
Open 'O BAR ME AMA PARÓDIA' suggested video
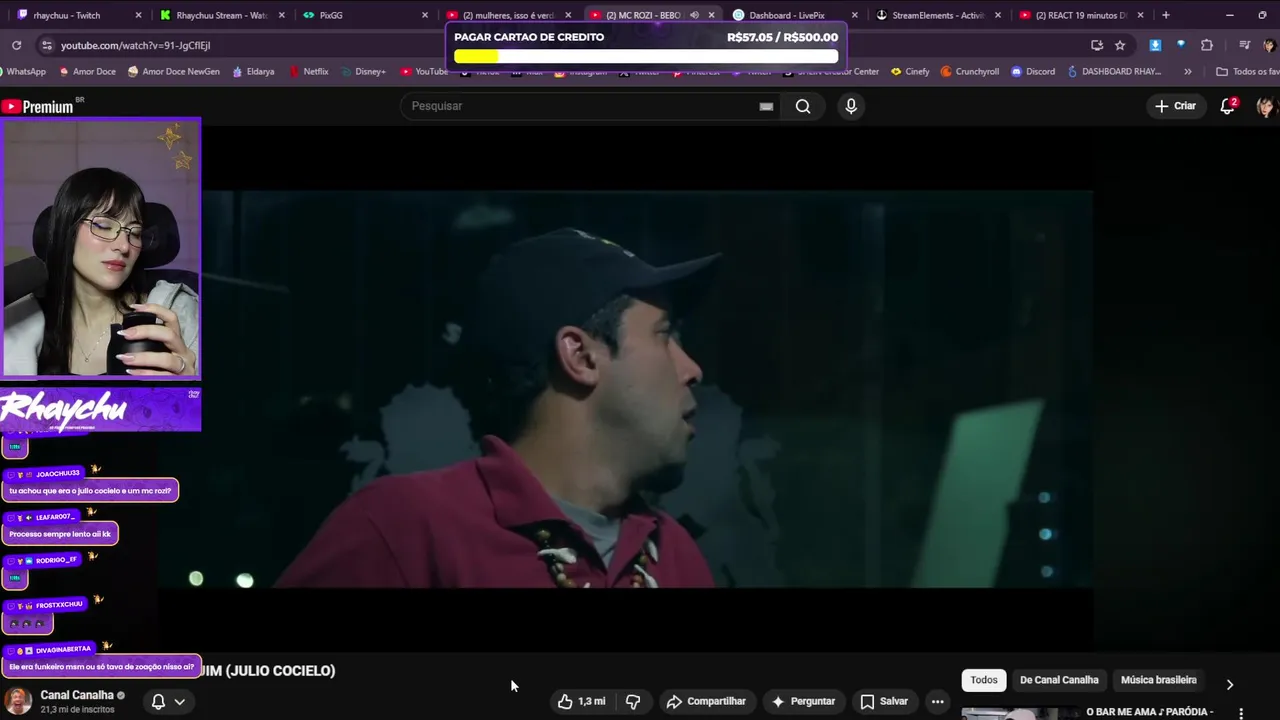1149,713
